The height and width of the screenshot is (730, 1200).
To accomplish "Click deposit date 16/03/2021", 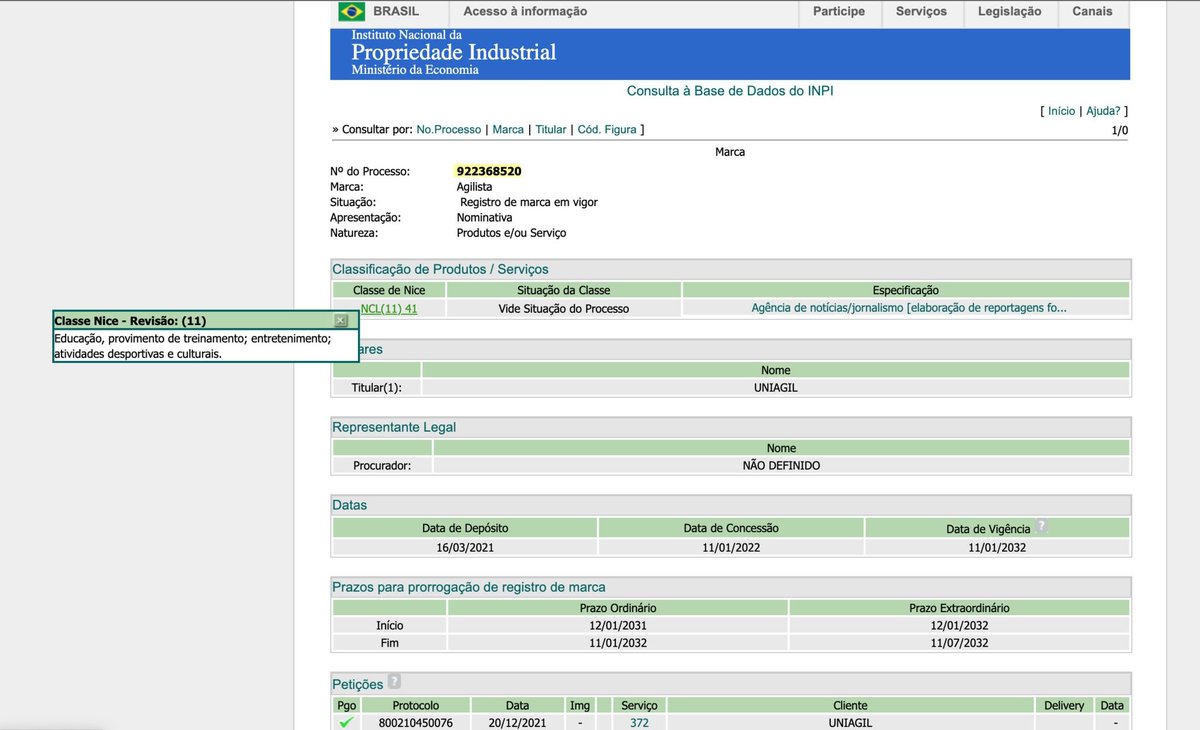I will tap(465, 547).
